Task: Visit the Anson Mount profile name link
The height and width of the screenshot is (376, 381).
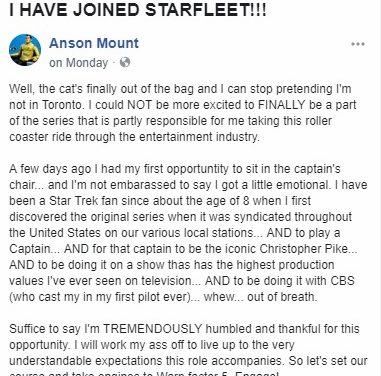Action: click(94, 43)
